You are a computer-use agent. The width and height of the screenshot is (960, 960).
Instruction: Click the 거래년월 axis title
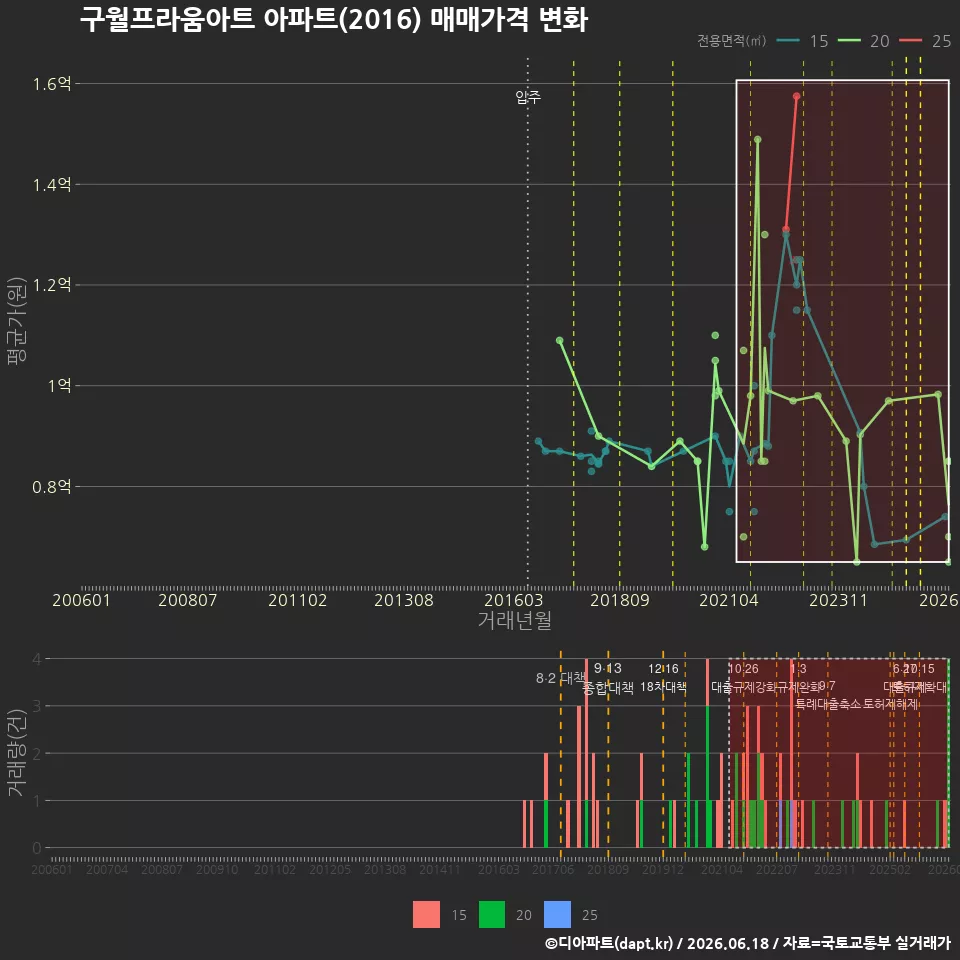tap(514, 620)
